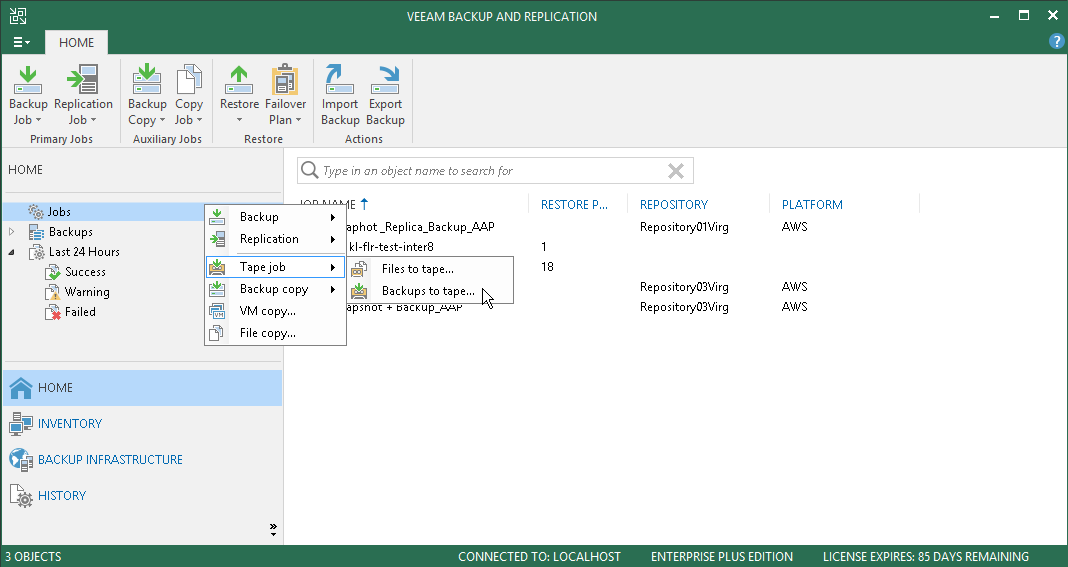Click the Backups tree node icon
The width and height of the screenshot is (1068, 567).
pyautogui.click(x=37, y=232)
